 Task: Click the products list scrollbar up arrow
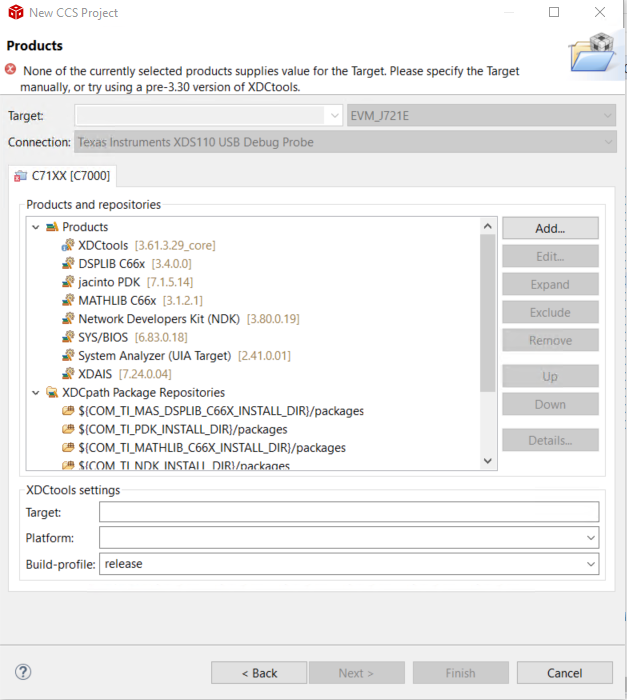488,226
